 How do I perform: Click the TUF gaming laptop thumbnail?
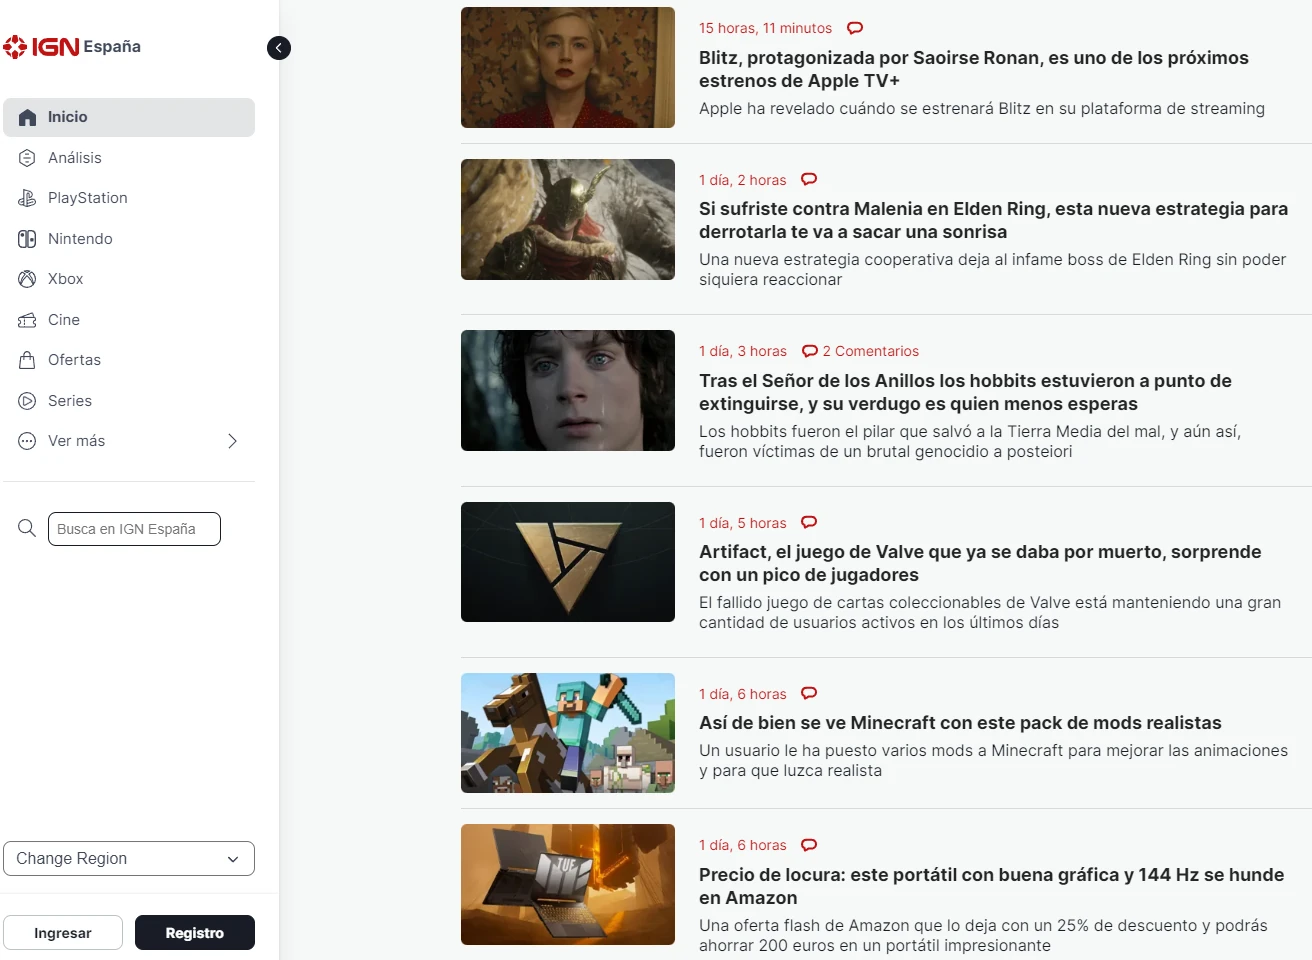pos(568,884)
